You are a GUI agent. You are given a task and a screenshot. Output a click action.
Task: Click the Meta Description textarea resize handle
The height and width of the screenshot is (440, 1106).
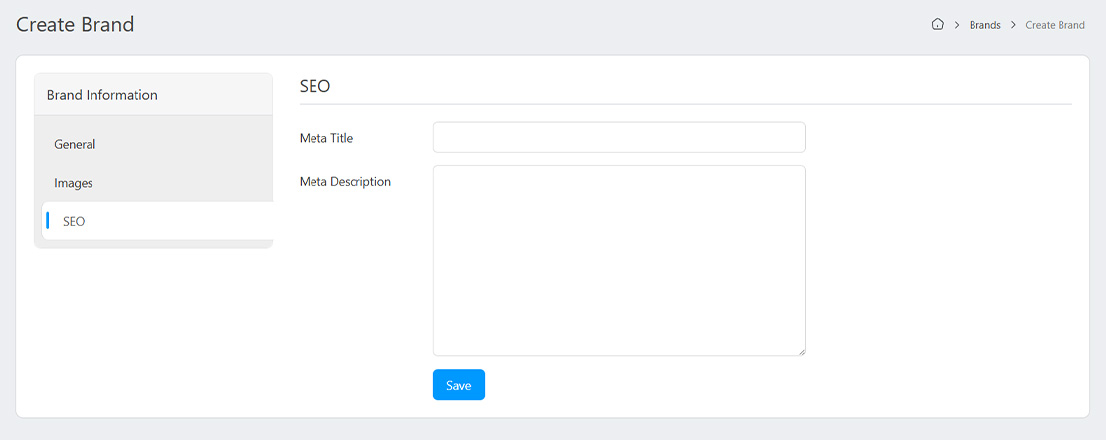click(801, 351)
